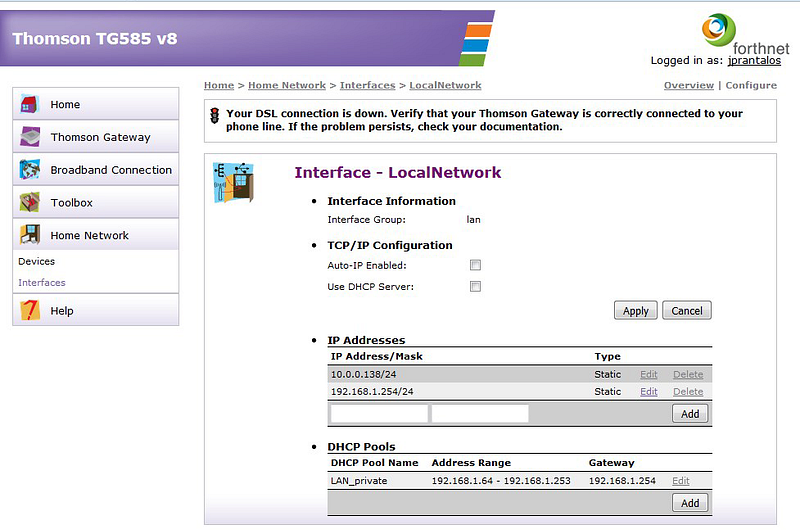
Task: Click the jprantalos username link
Action: click(x=754, y=60)
